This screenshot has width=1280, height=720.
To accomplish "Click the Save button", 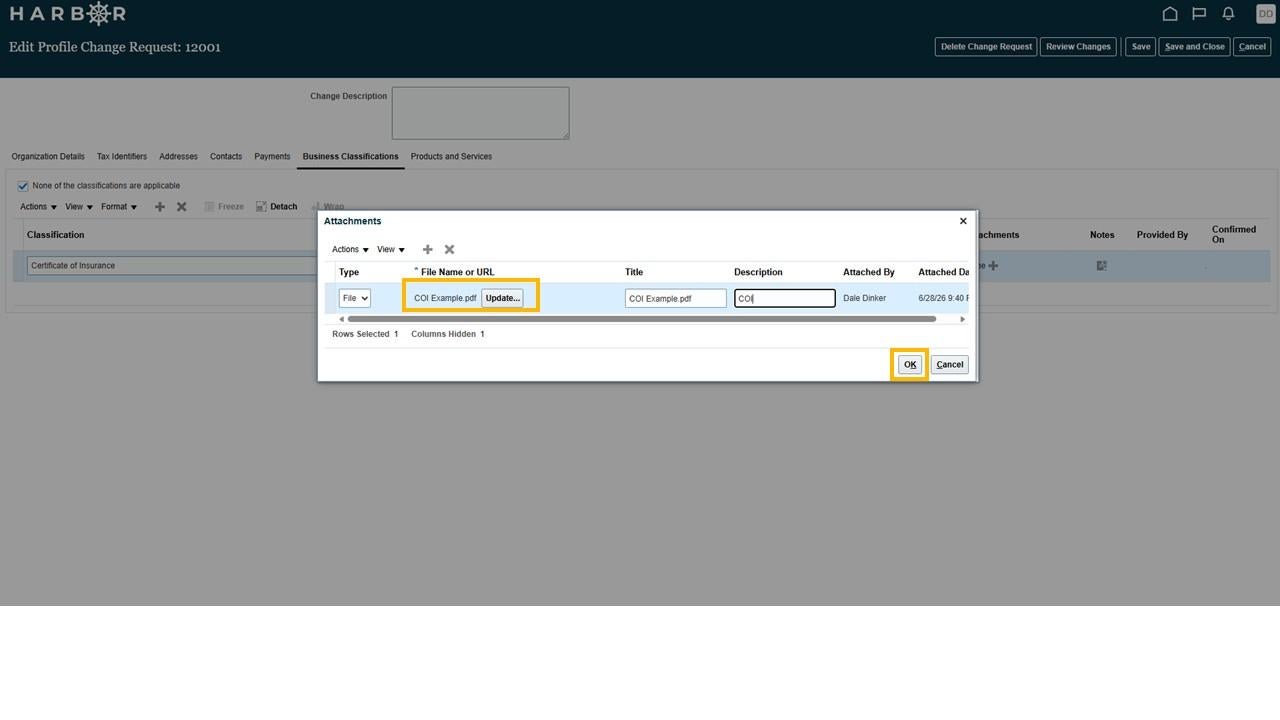I will pyautogui.click(x=1141, y=47).
